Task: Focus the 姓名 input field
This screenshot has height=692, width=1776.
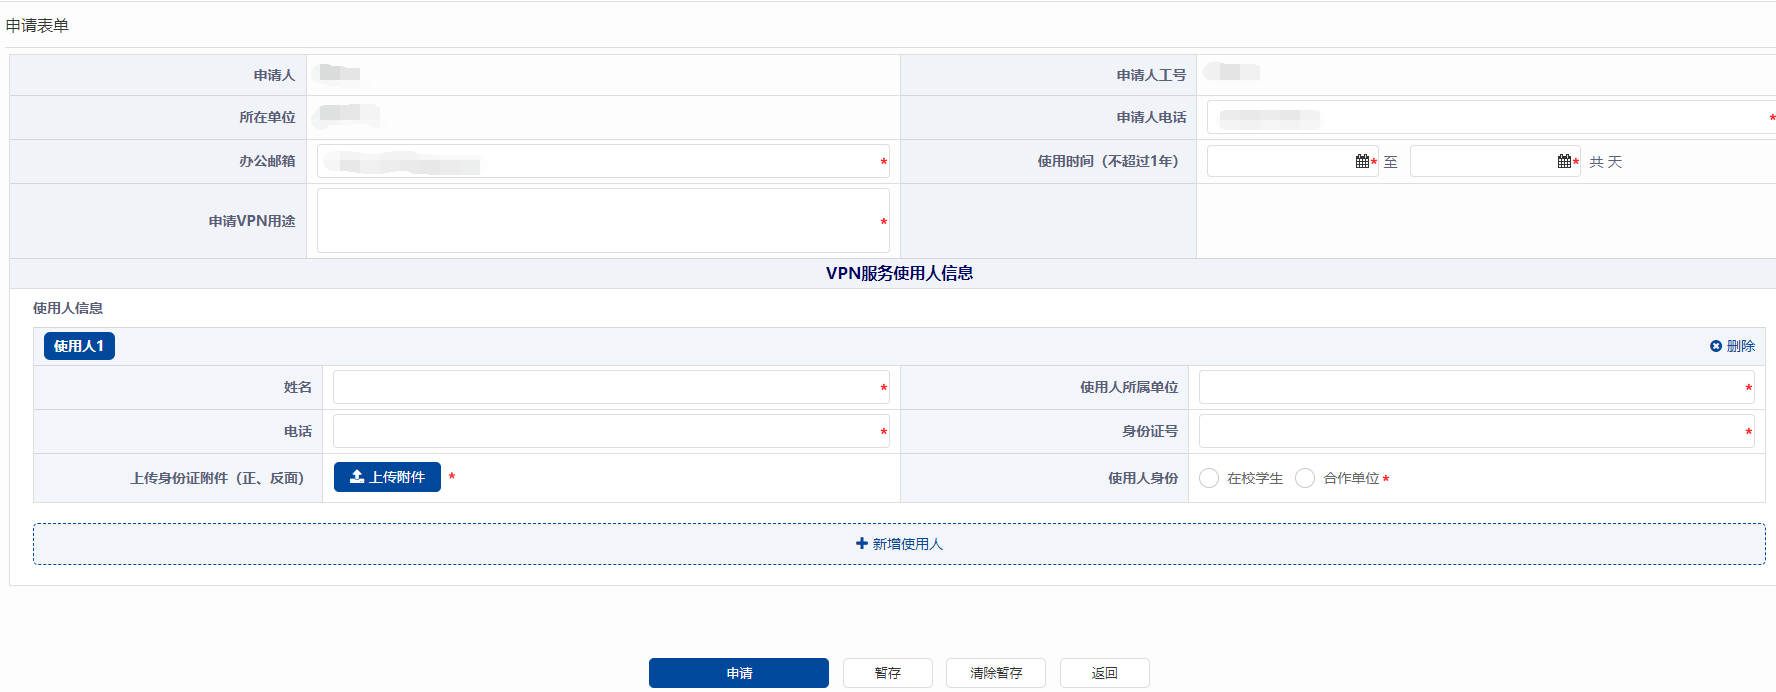Action: (605, 387)
